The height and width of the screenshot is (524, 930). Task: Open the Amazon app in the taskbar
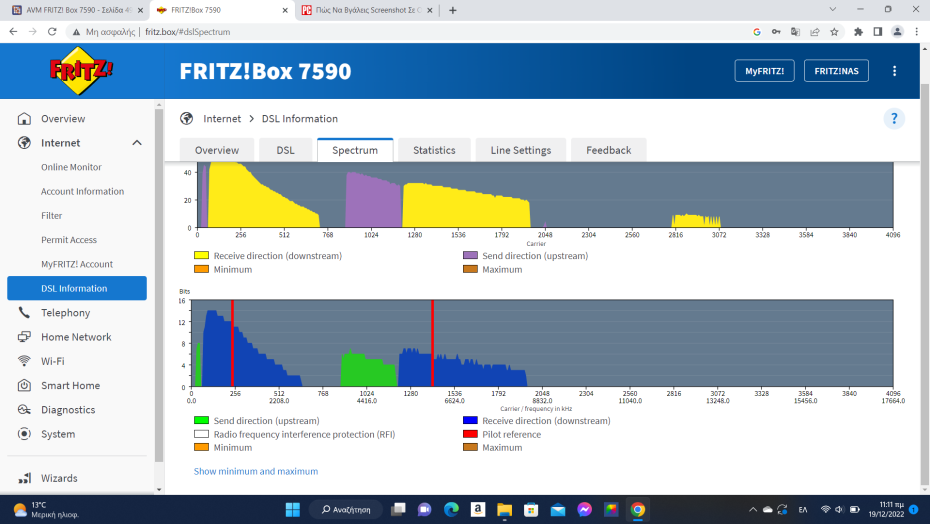[478, 510]
